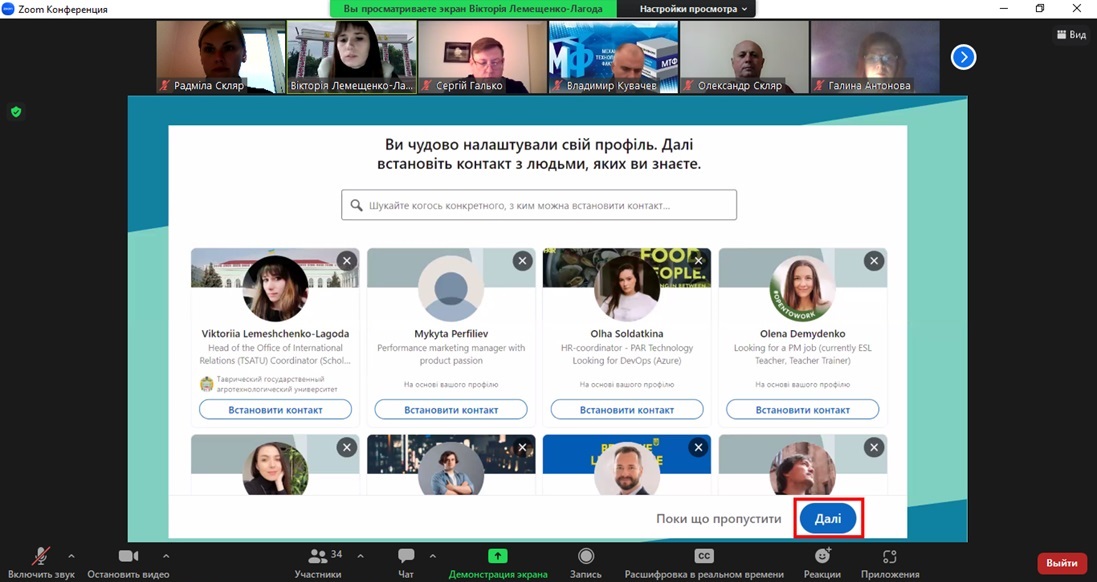Viewport: 1097px width, 582px height.
Task: Click the Olena Demydenko name
Action: pyautogui.click(x=802, y=334)
